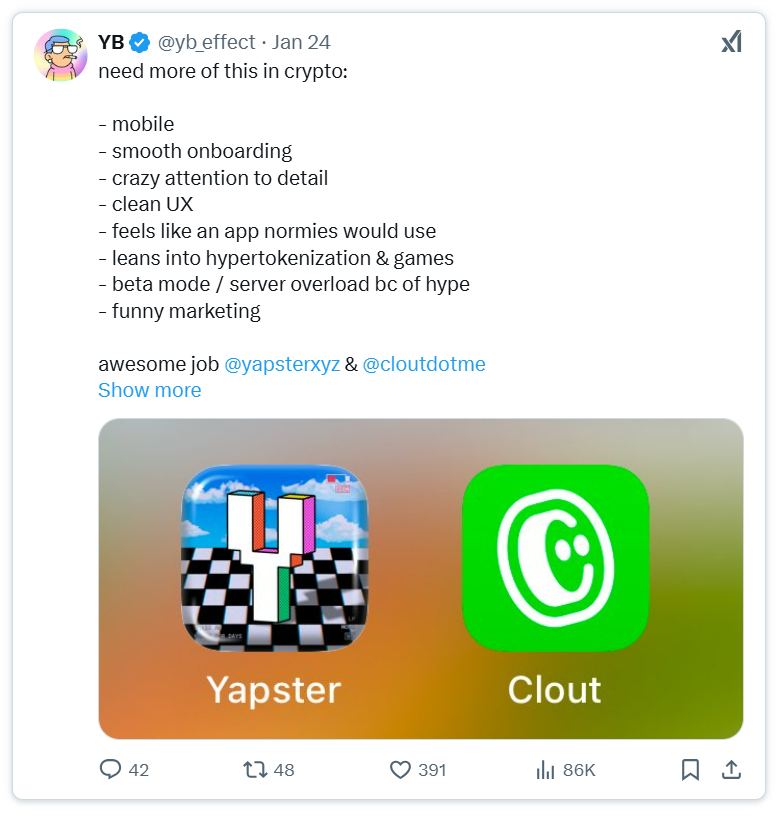
Task: Click the green Clout app icon
Action: (x=556, y=558)
